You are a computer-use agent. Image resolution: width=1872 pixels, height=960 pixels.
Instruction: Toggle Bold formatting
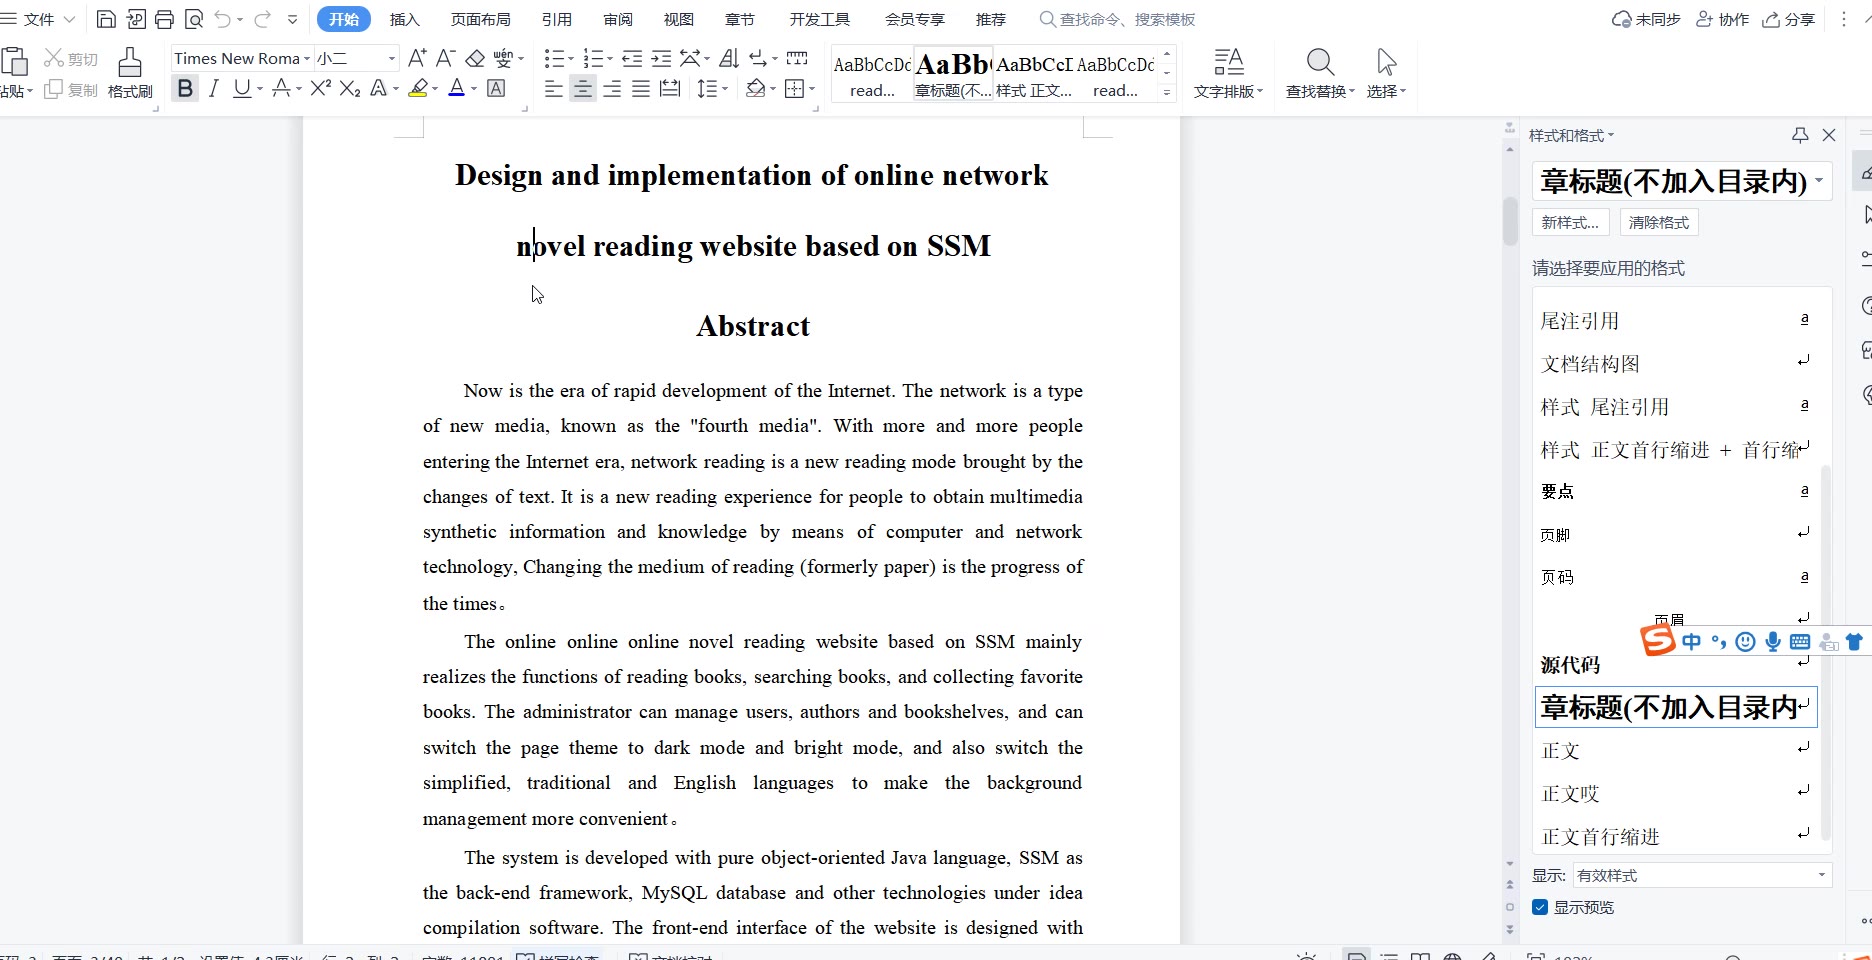185,89
